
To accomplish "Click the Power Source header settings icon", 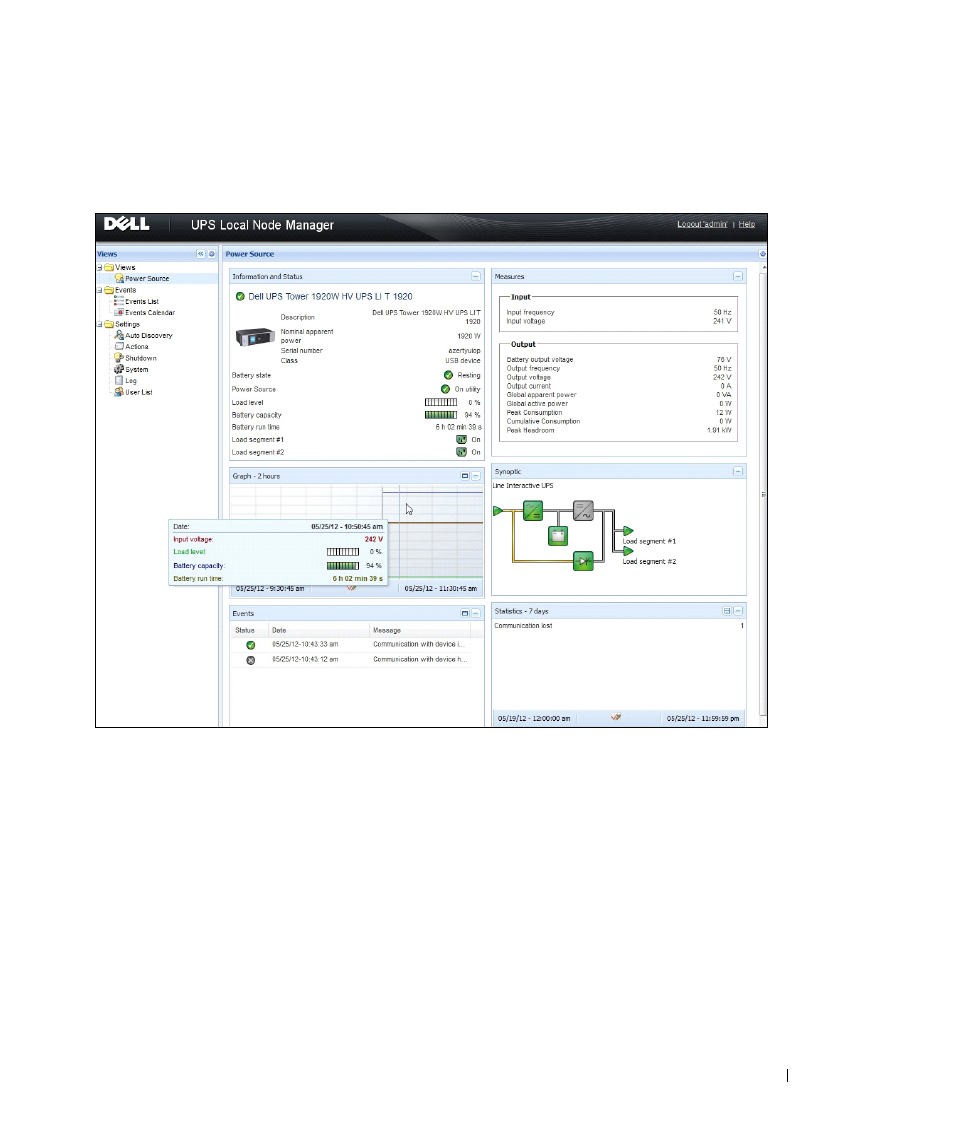I will [x=763, y=254].
